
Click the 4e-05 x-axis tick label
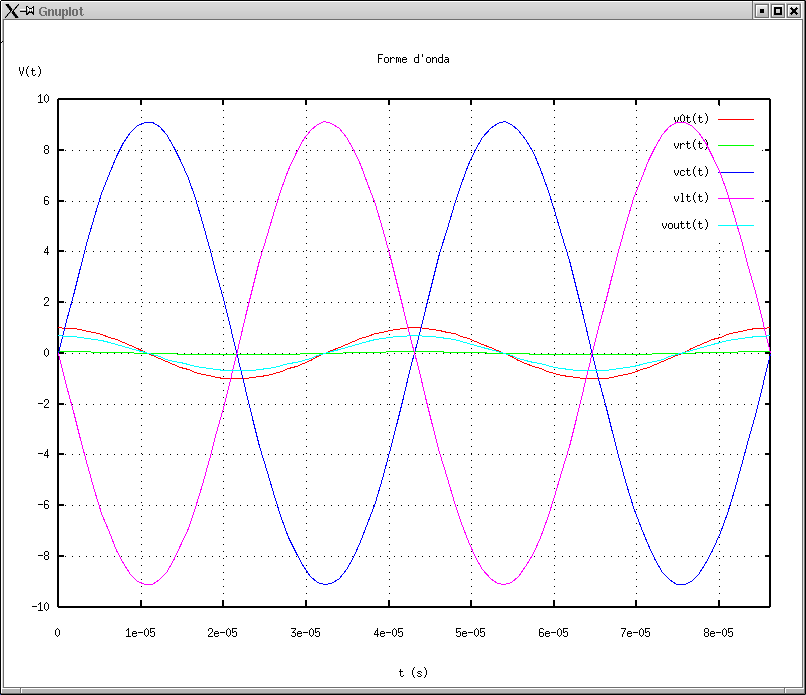[x=388, y=633]
